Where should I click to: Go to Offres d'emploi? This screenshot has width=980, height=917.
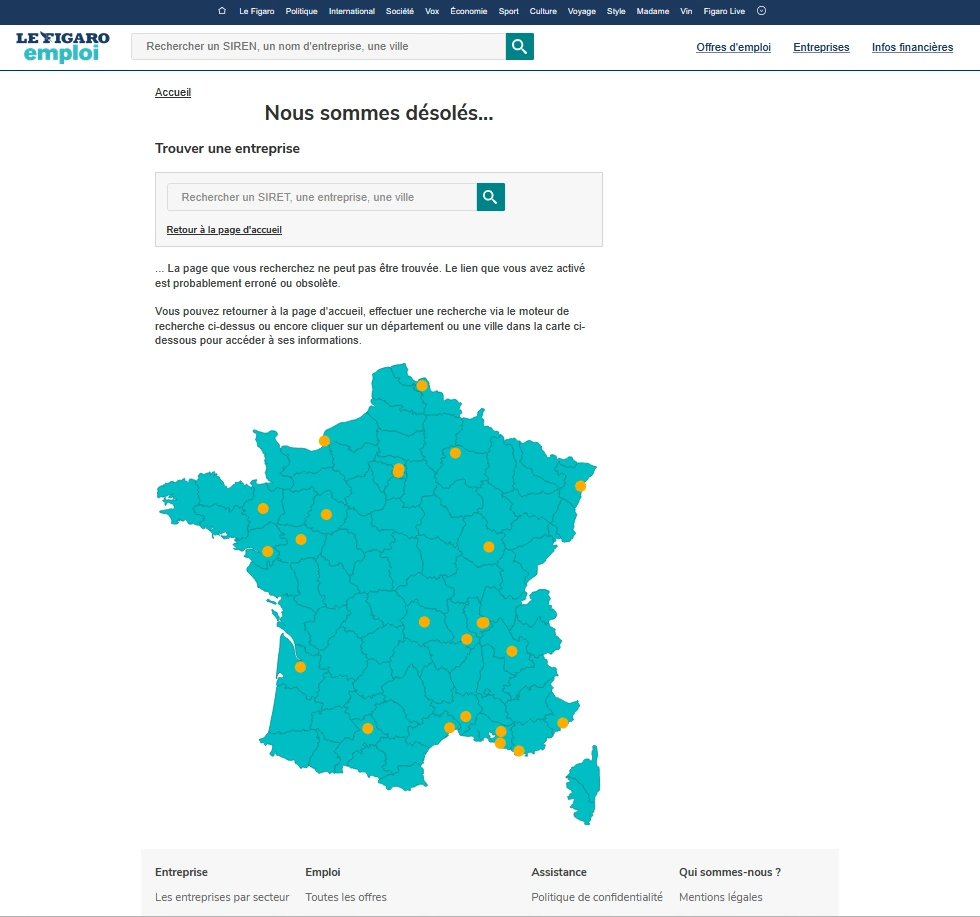[734, 48]
